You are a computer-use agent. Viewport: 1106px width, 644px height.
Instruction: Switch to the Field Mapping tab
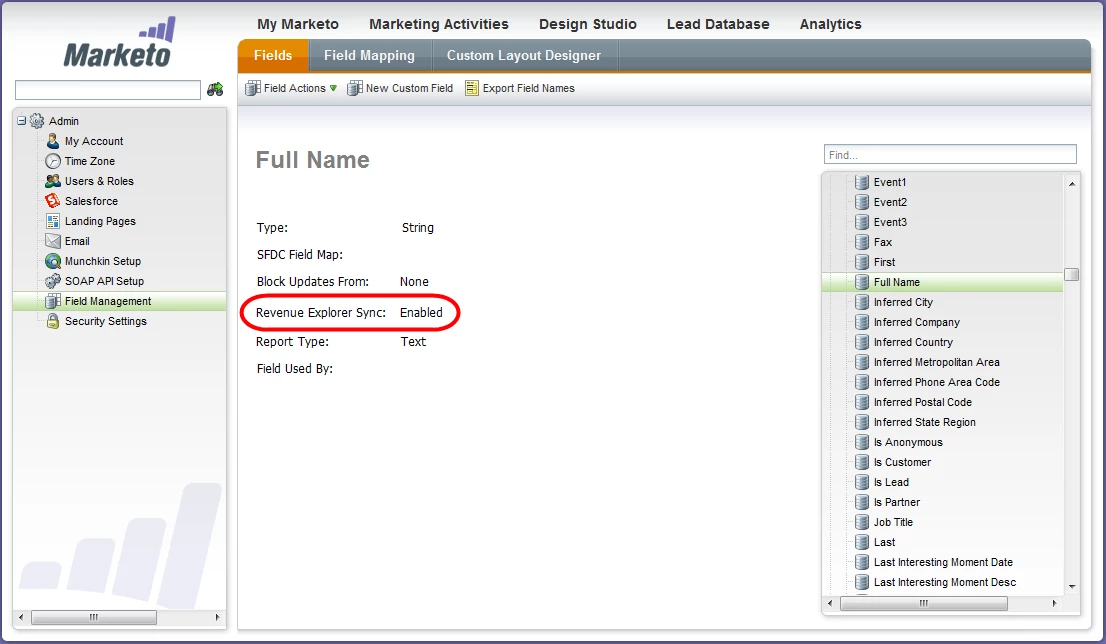(369, 56)
